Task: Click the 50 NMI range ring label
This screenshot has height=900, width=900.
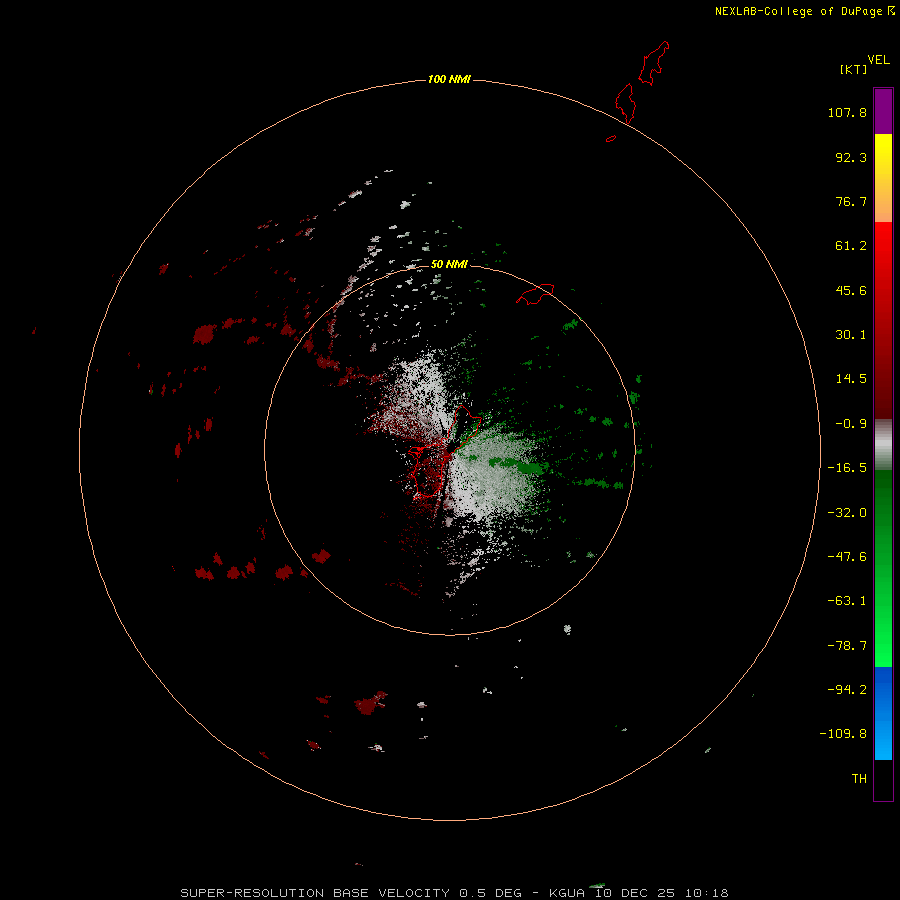Action: coord(449,264)
